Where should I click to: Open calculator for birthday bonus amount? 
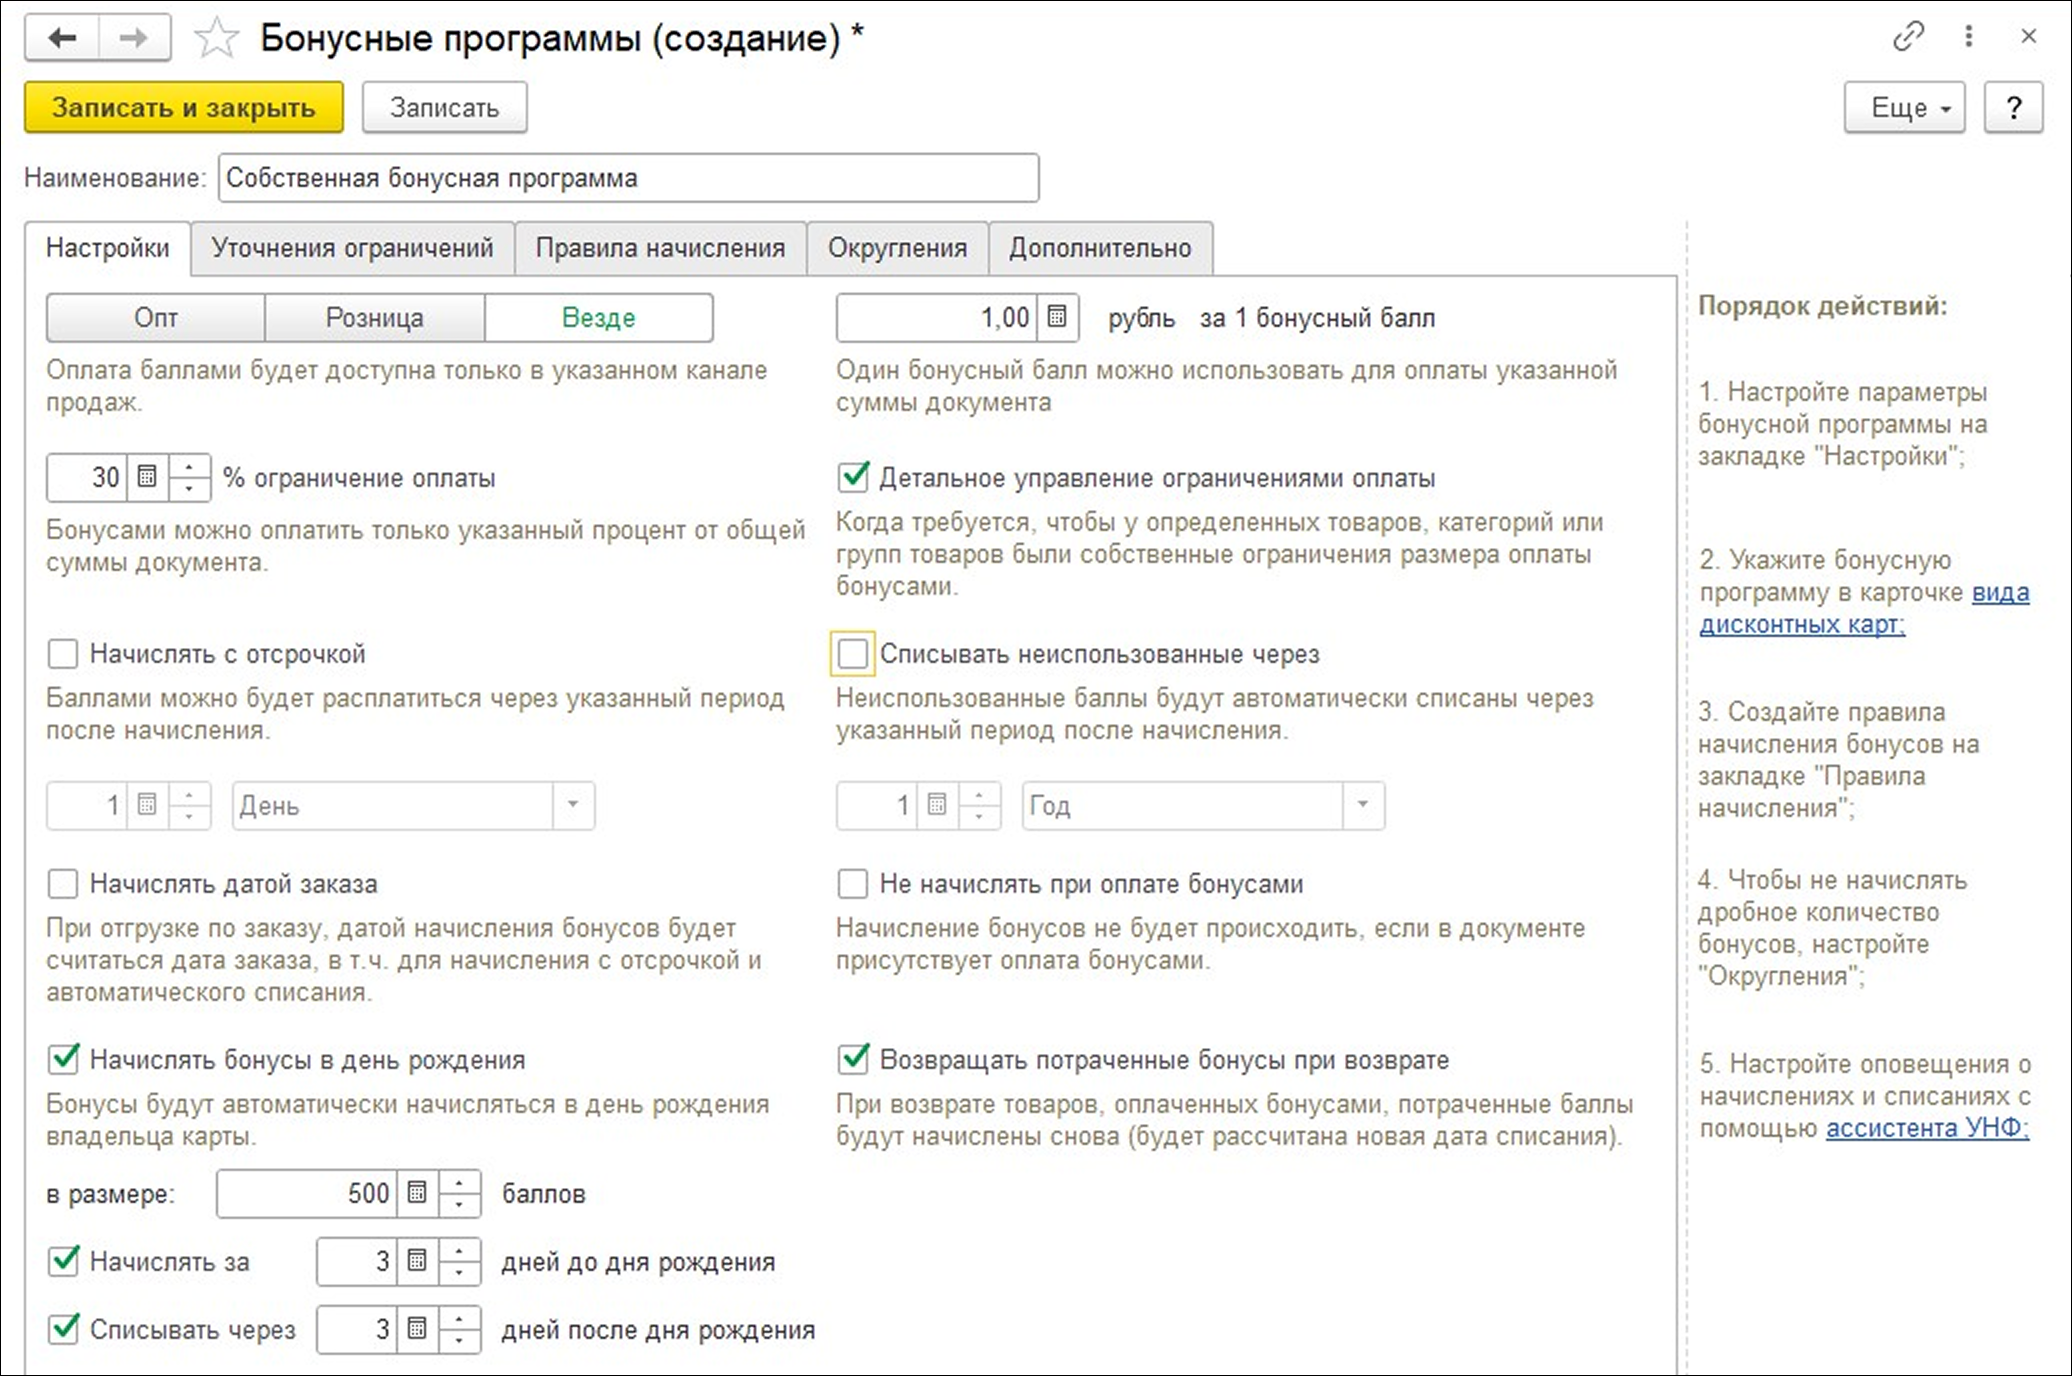417,1193
